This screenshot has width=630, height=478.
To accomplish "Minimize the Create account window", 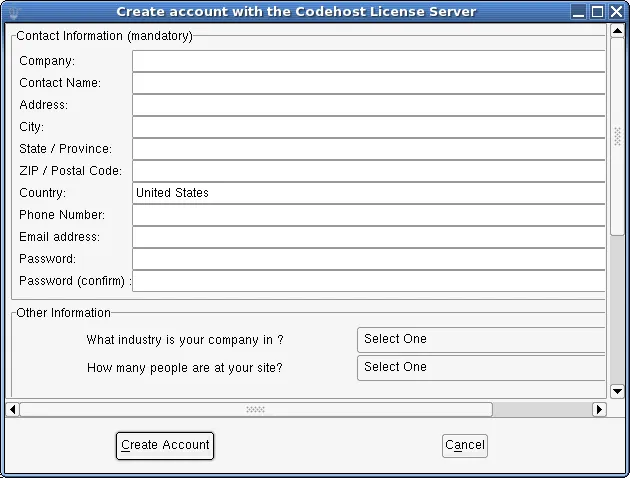I will click(578, 12).
